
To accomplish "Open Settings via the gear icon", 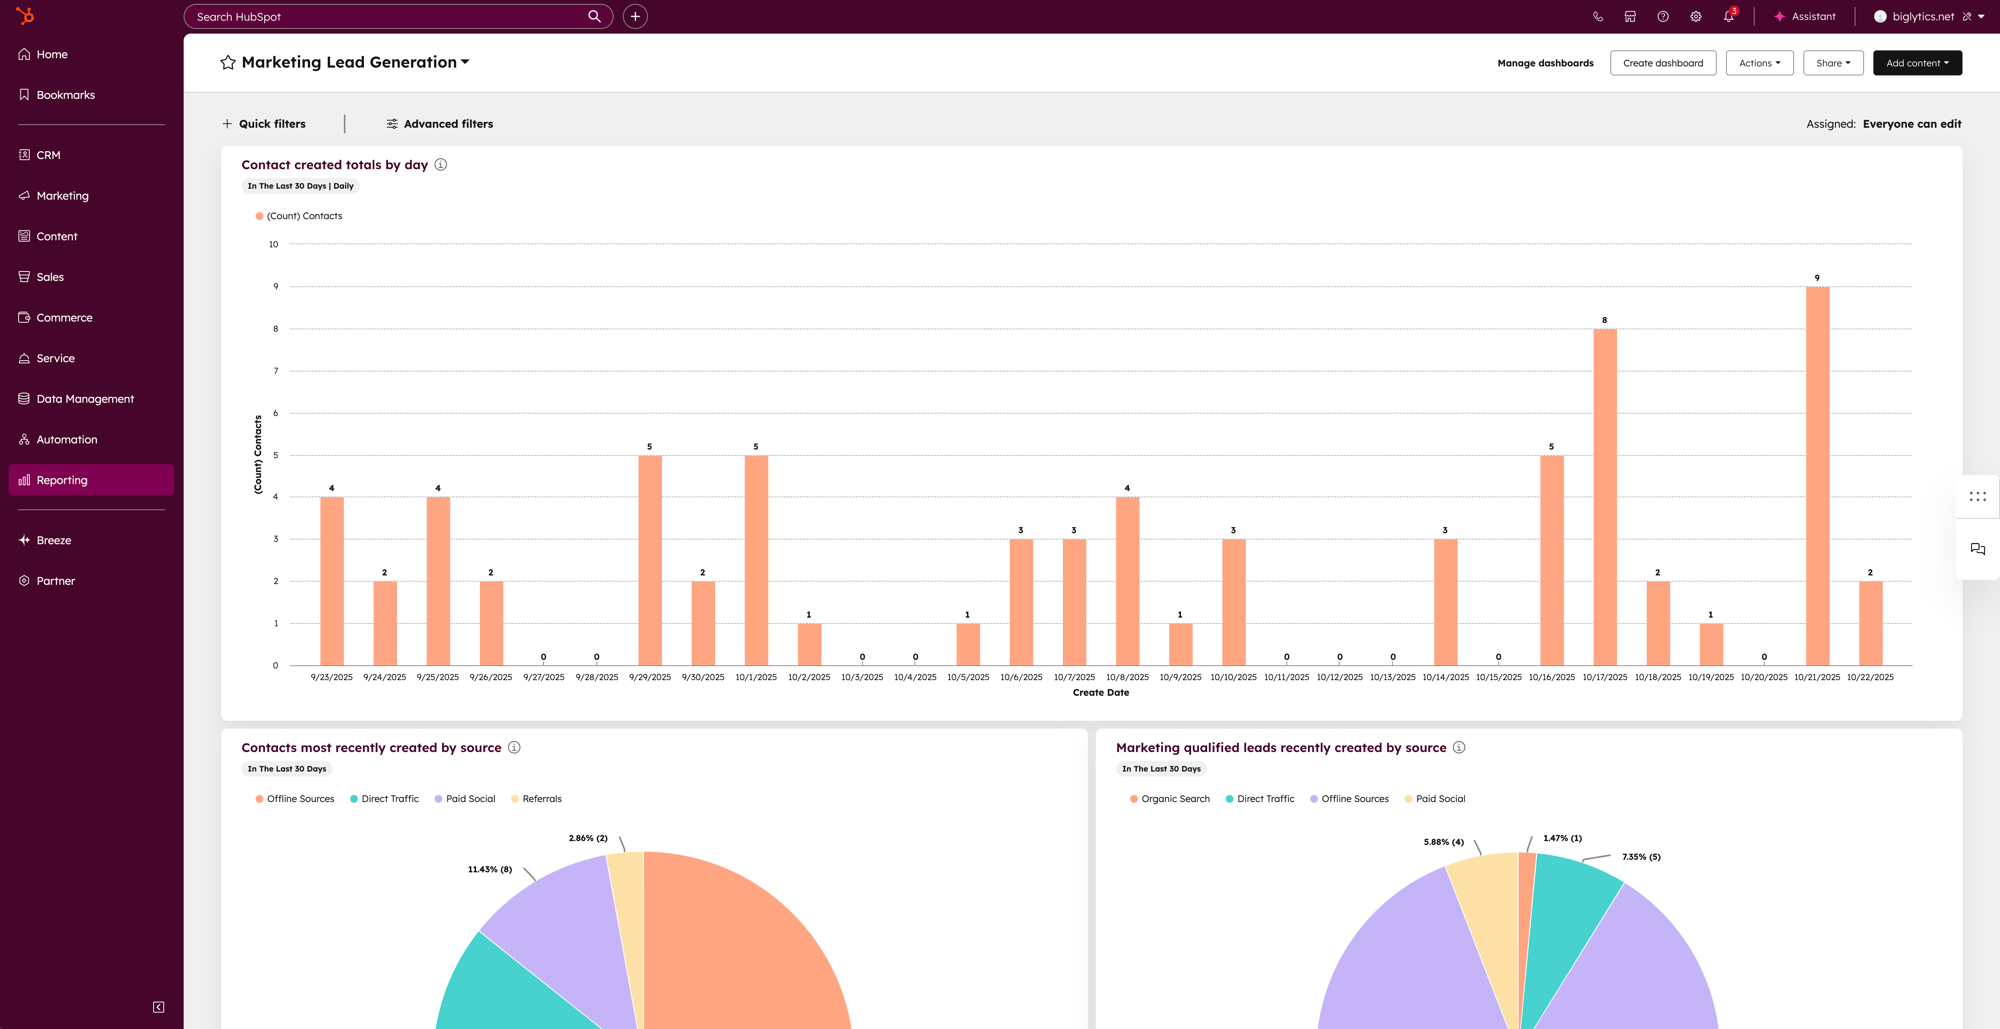I will click(1696, 16).
